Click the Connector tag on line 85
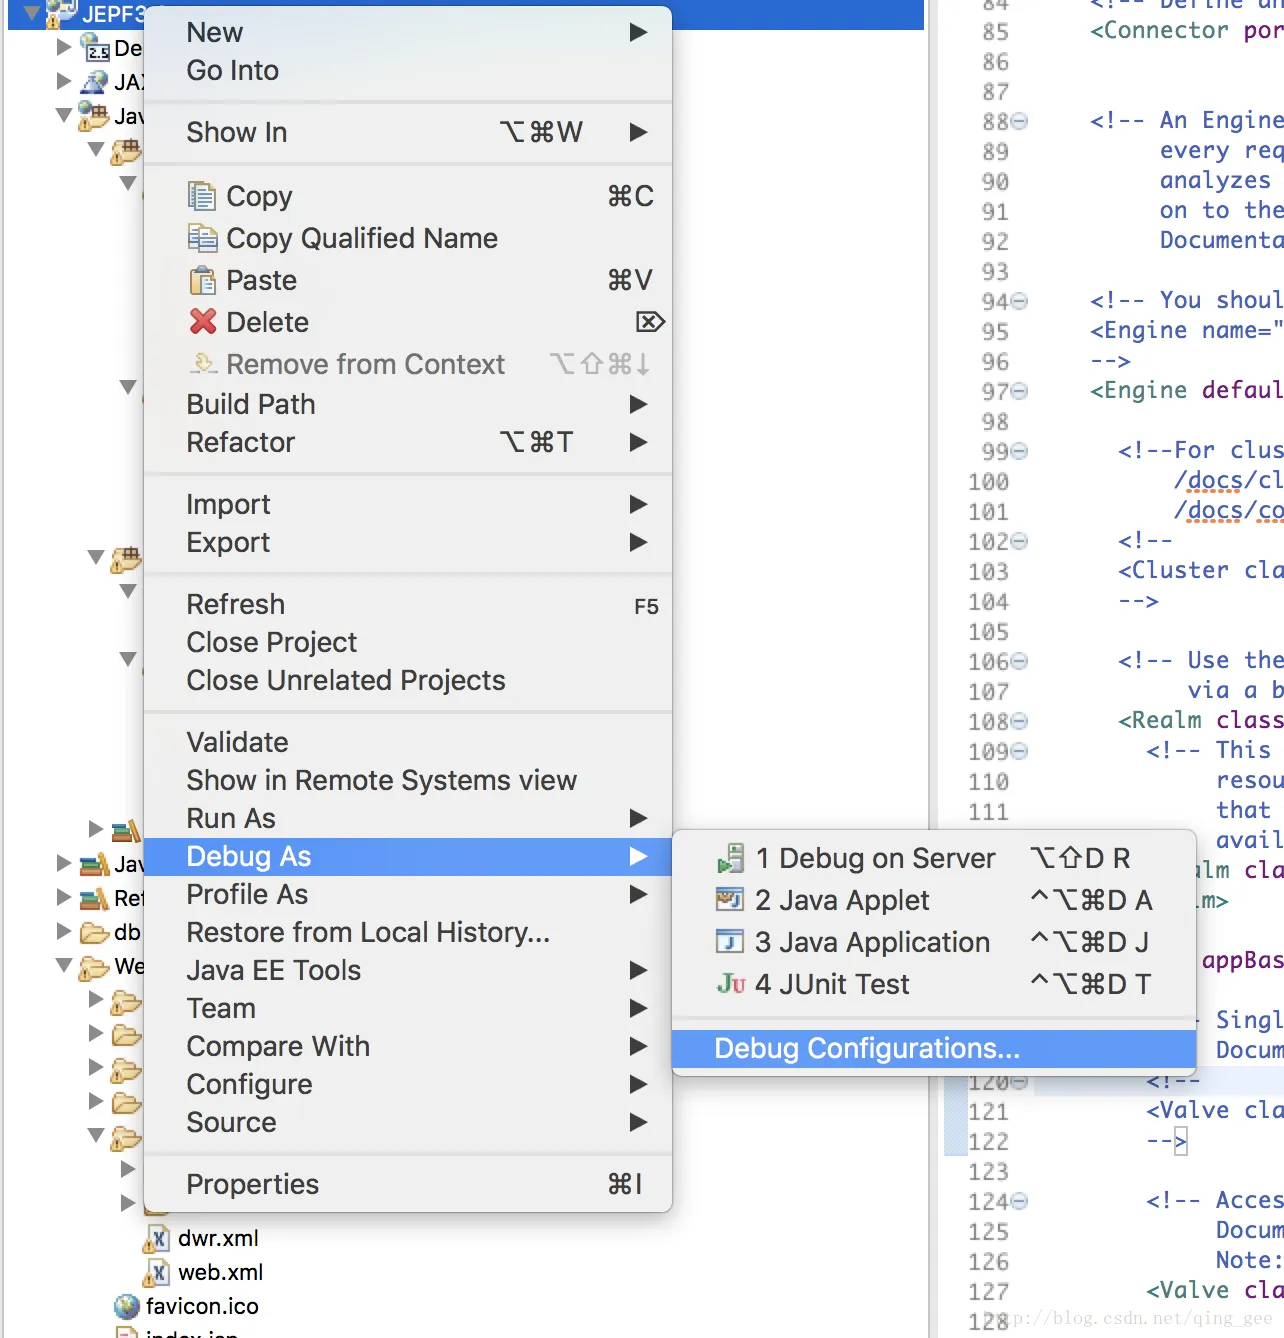The width and height of the screenshot is (1284, 1338). (x=1159, y=31)
